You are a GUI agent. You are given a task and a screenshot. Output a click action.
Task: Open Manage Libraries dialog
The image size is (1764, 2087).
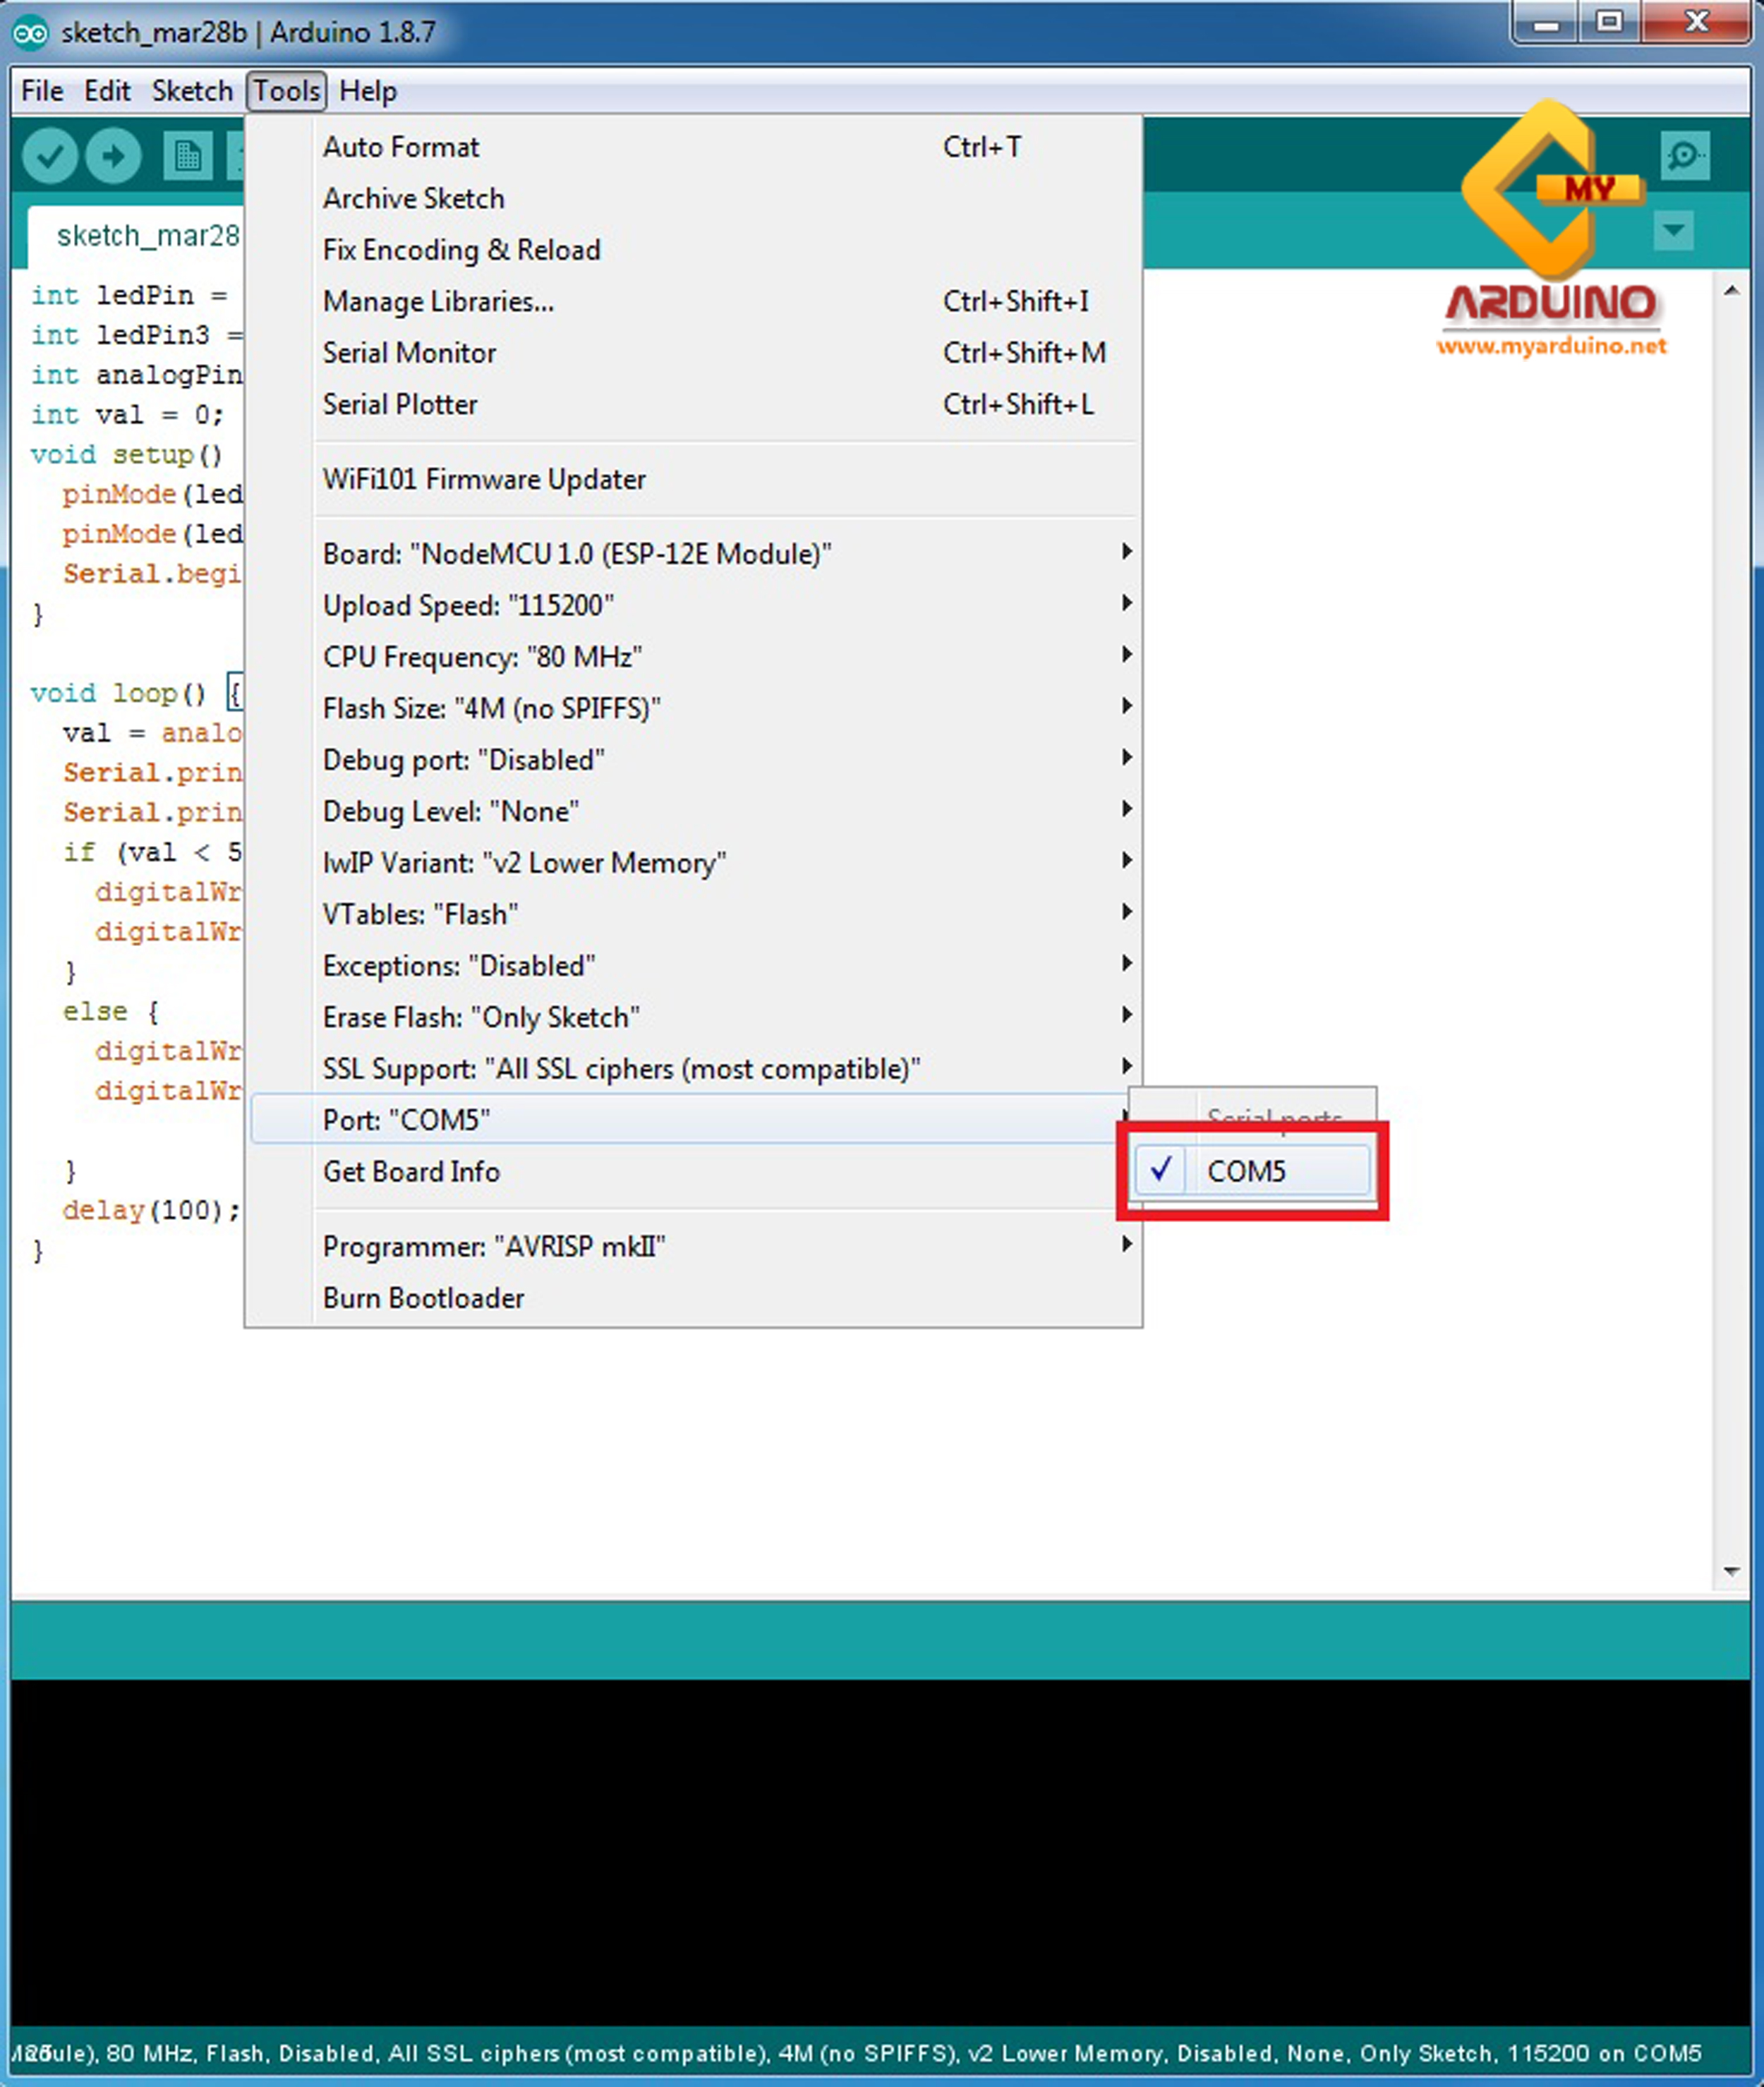pyautogui.click(x=438, y=301)
